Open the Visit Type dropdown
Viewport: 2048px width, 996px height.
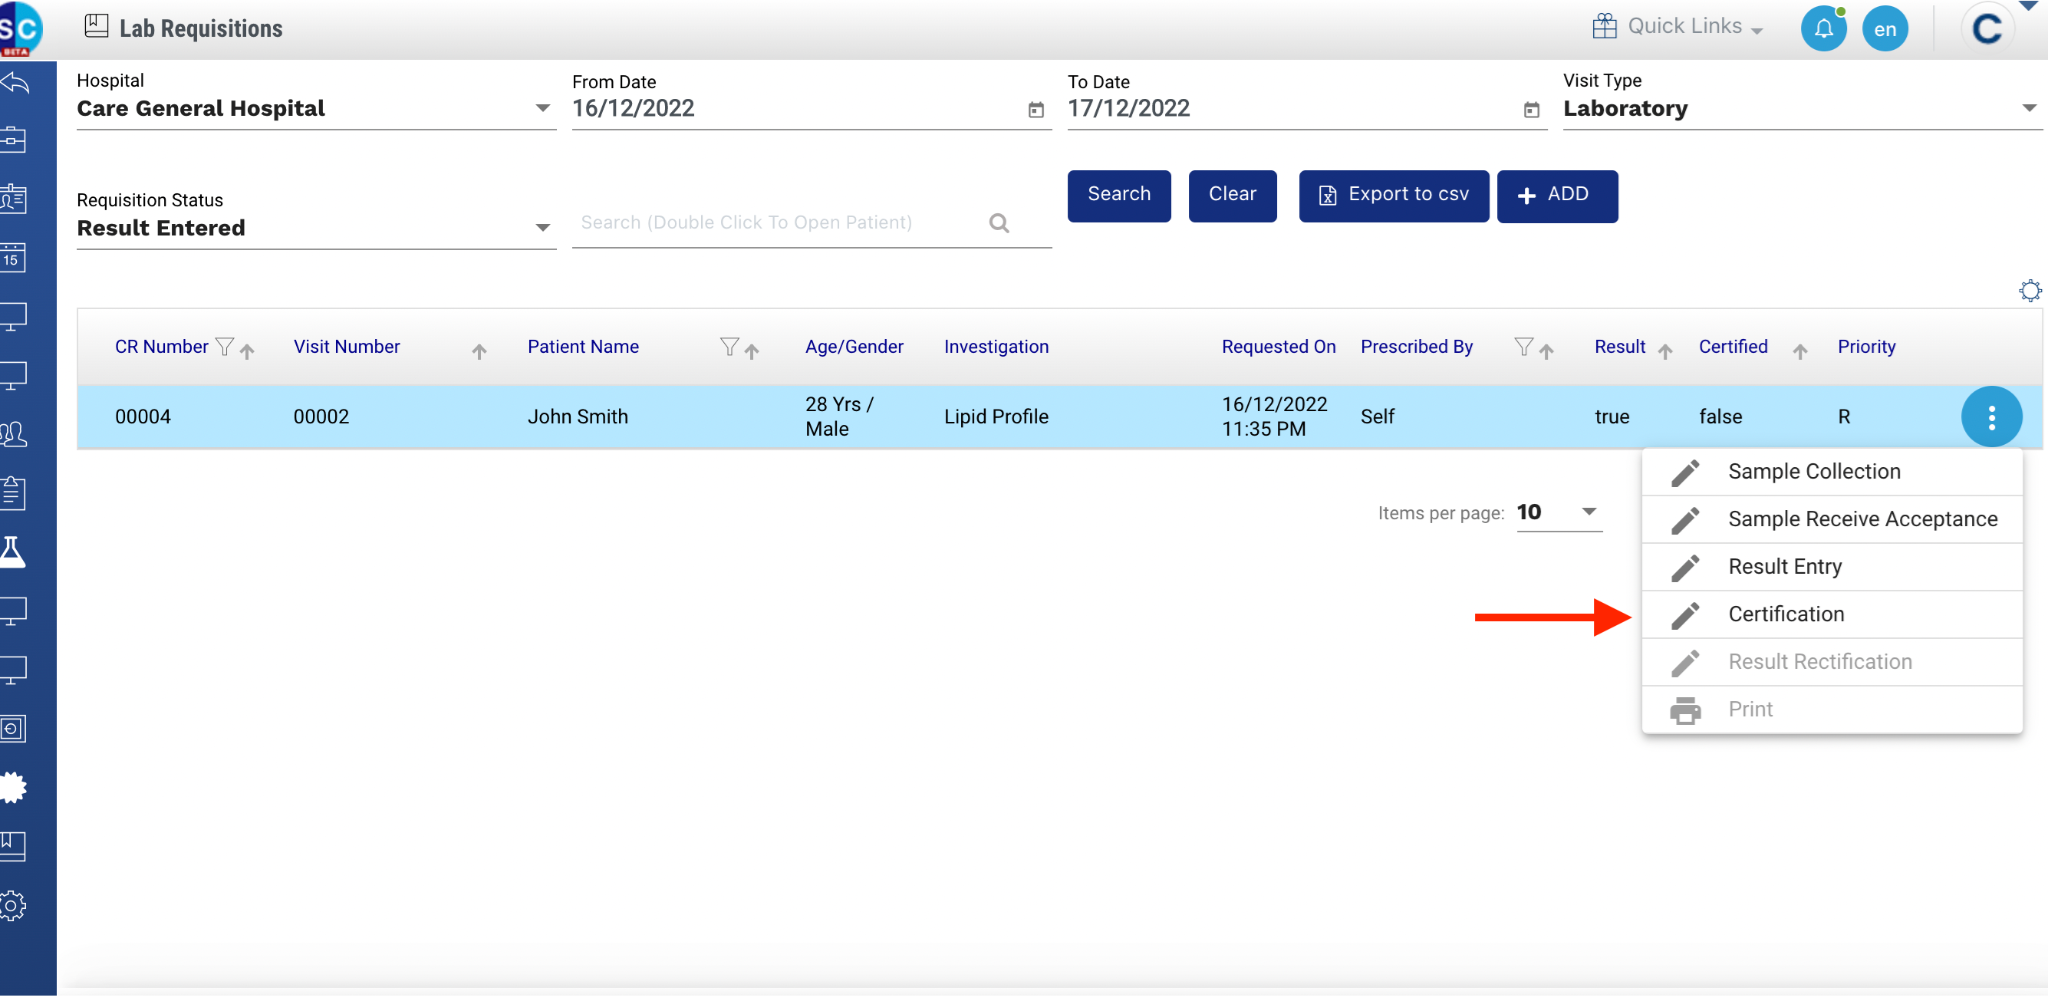[x=2029, y=108]
